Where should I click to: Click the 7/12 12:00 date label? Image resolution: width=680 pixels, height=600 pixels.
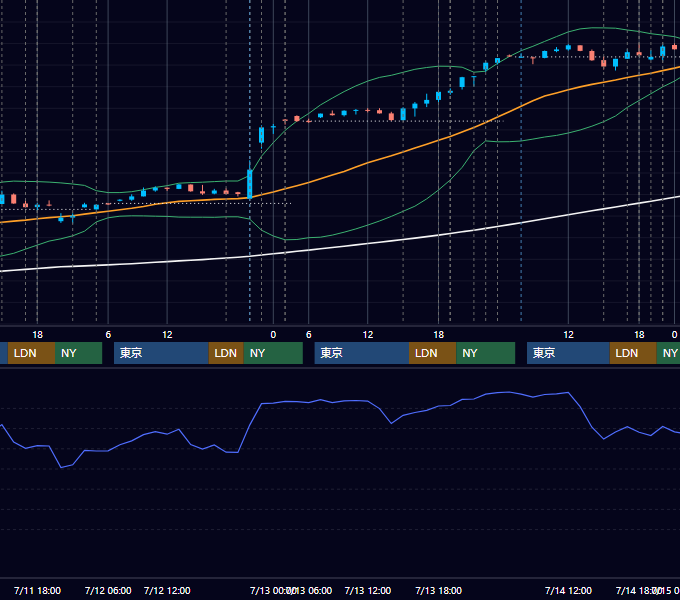(167, 590)
